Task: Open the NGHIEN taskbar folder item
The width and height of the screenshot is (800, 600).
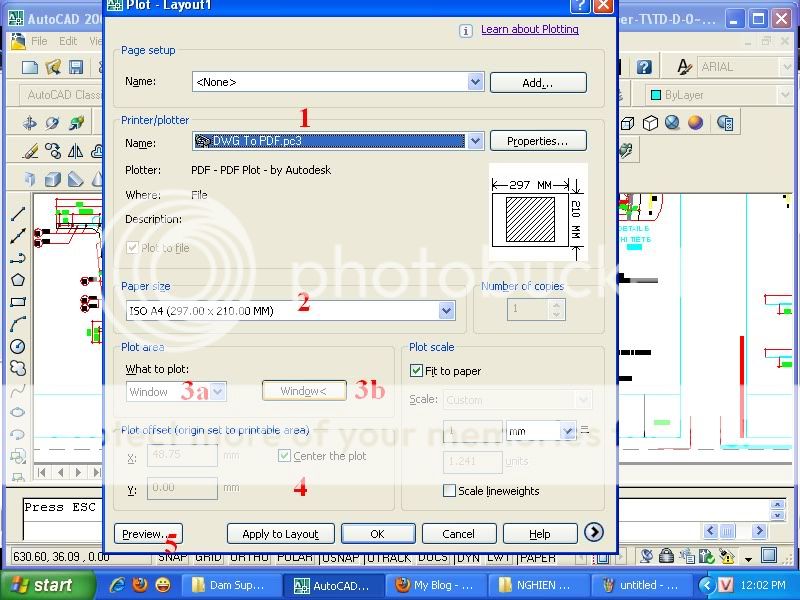Action: coord(537,585)
